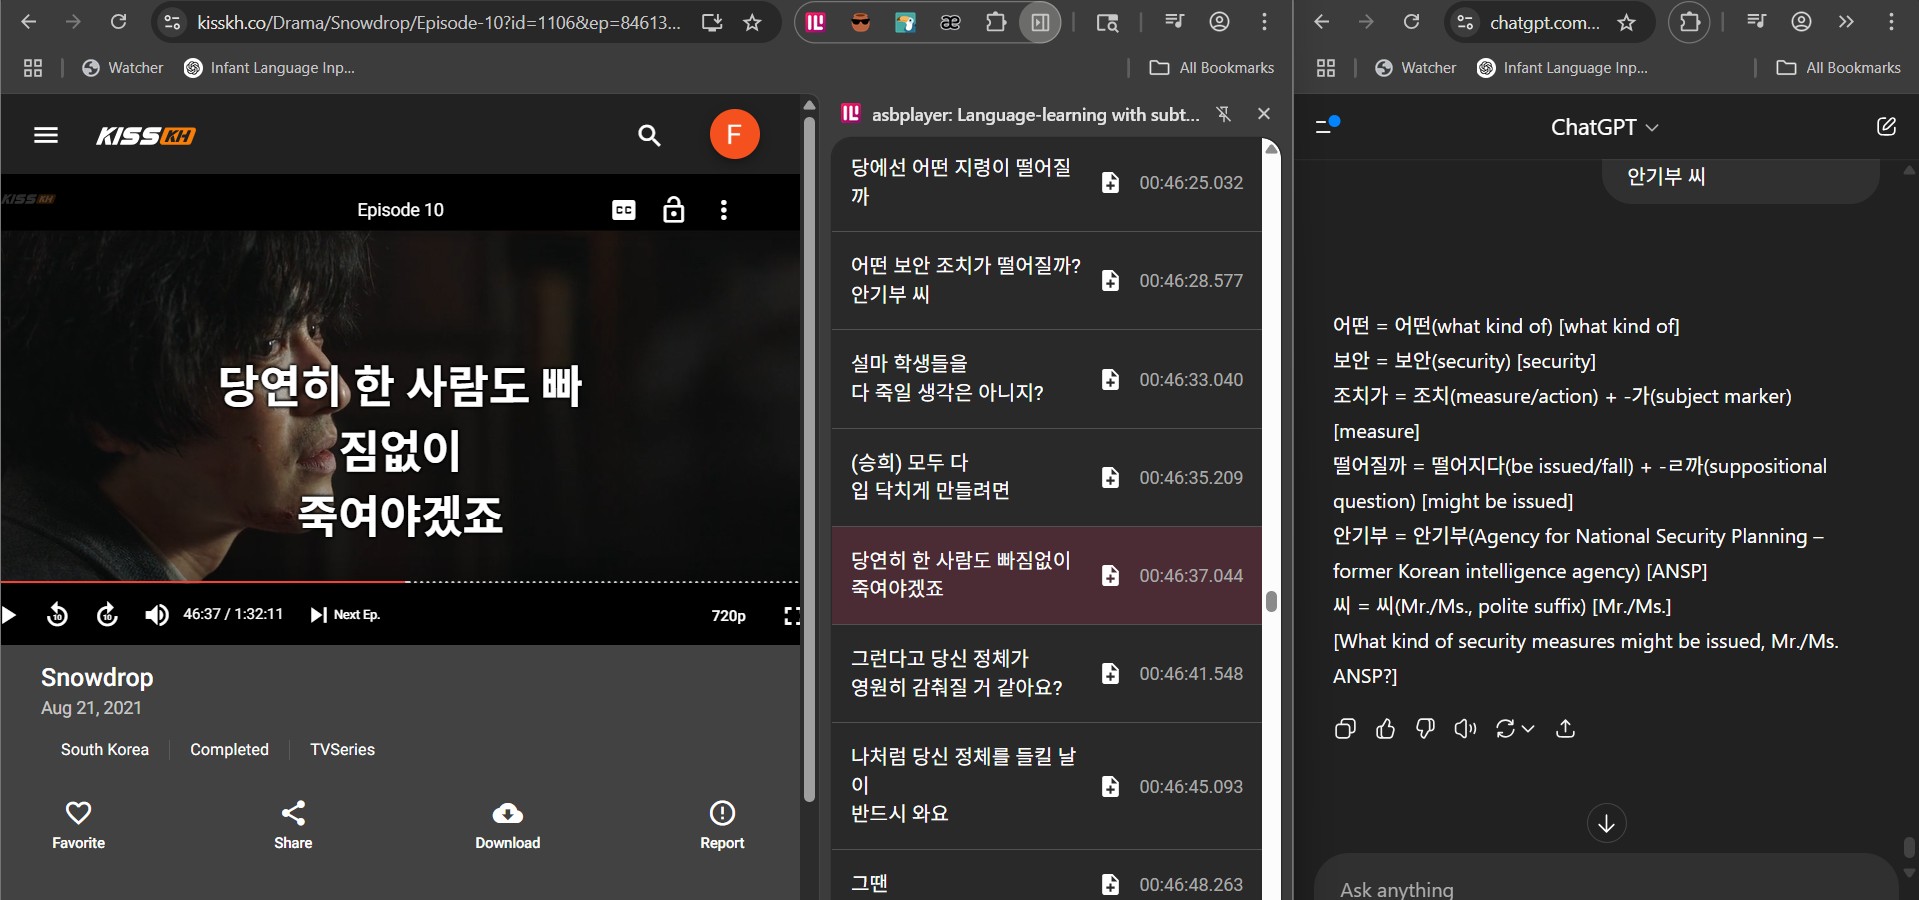Copy subtitle at 00:46:33.040
The width and height of the screenshot is (1919, 900).
coord(1110,379)
